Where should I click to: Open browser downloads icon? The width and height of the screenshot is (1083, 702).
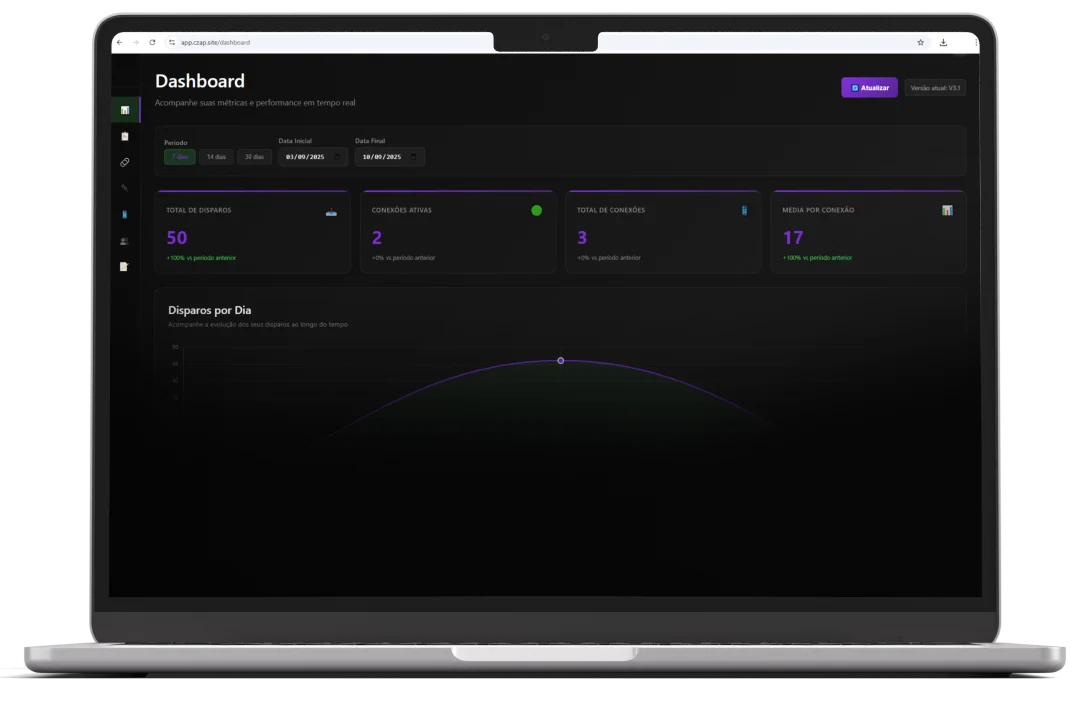(943, 42)
